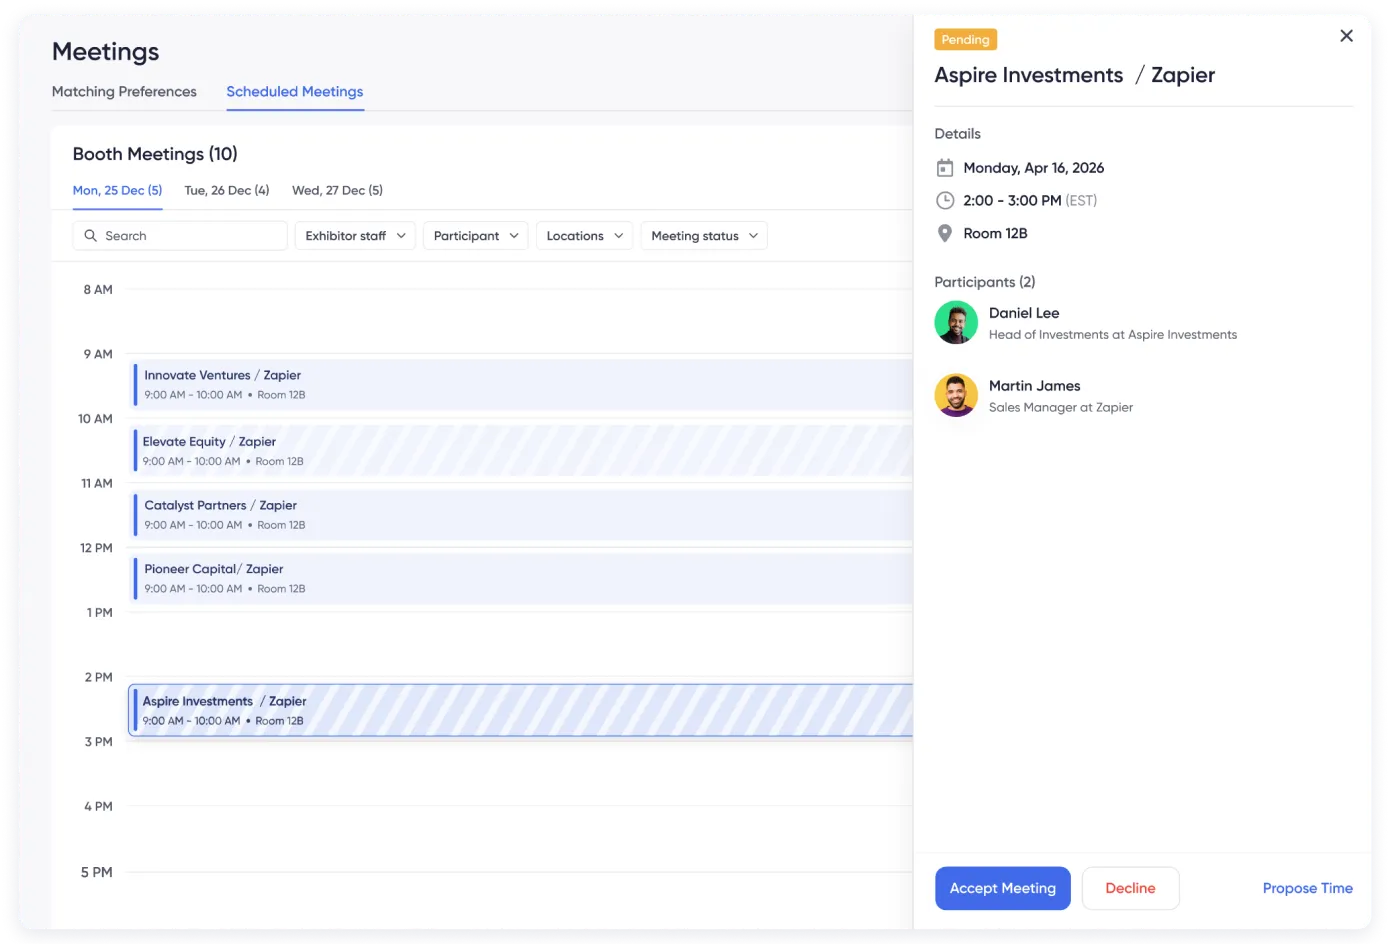The image size is (1390, 944).
Task: Select the Scheduled Meetings tab
Action: pyautogui.click(x=295, y=92)
